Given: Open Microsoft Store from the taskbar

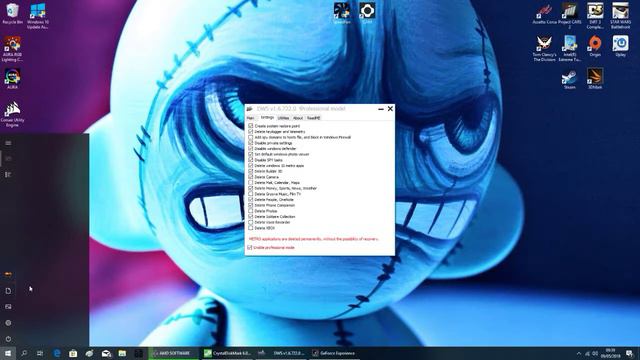Looking at the screenshot, I should [73, 353].
